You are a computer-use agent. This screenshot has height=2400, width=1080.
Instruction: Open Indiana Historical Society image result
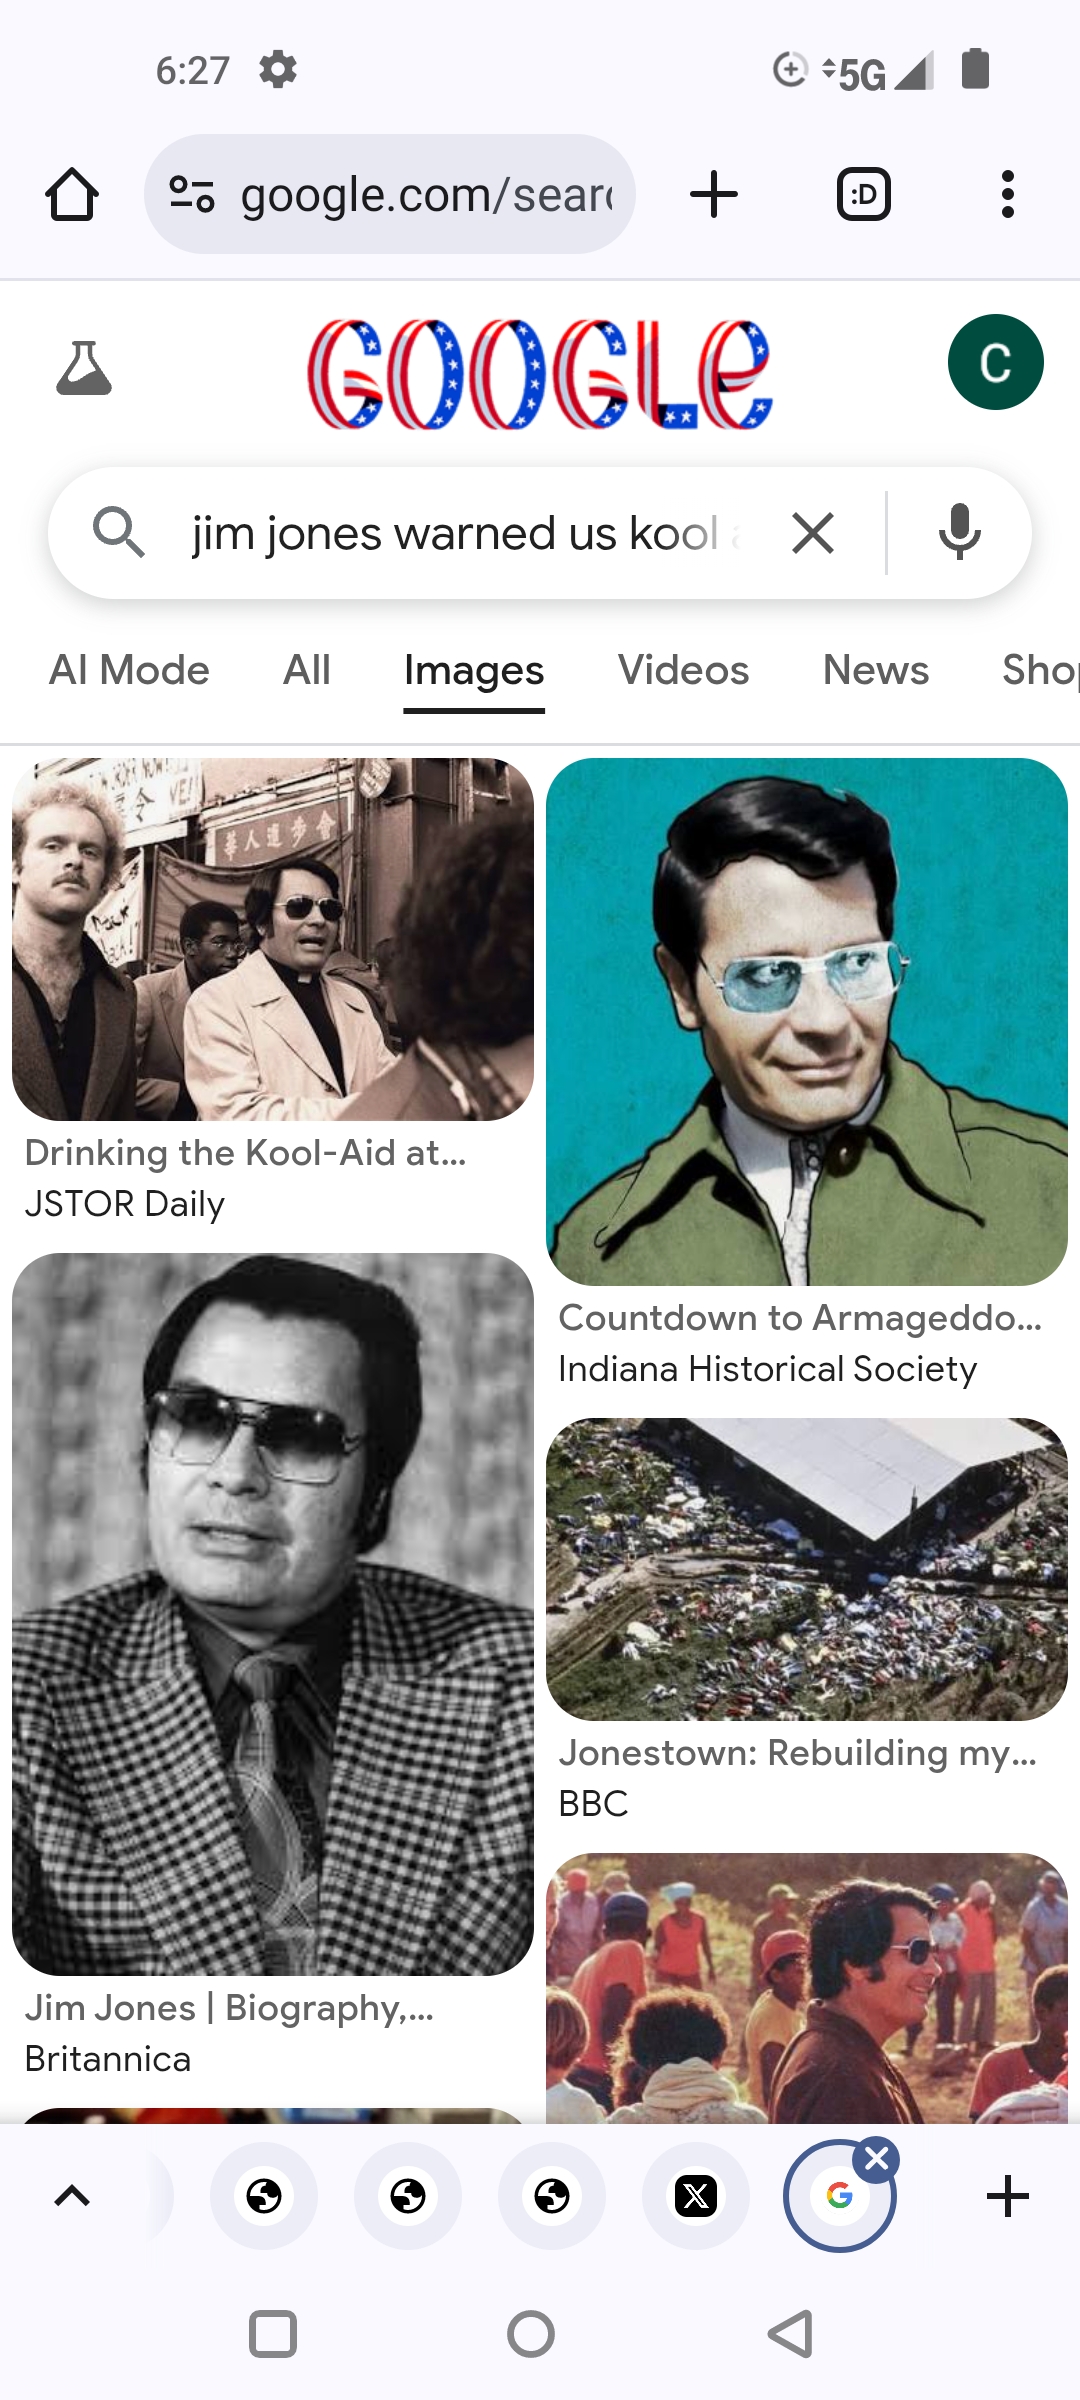[807, 1022]
